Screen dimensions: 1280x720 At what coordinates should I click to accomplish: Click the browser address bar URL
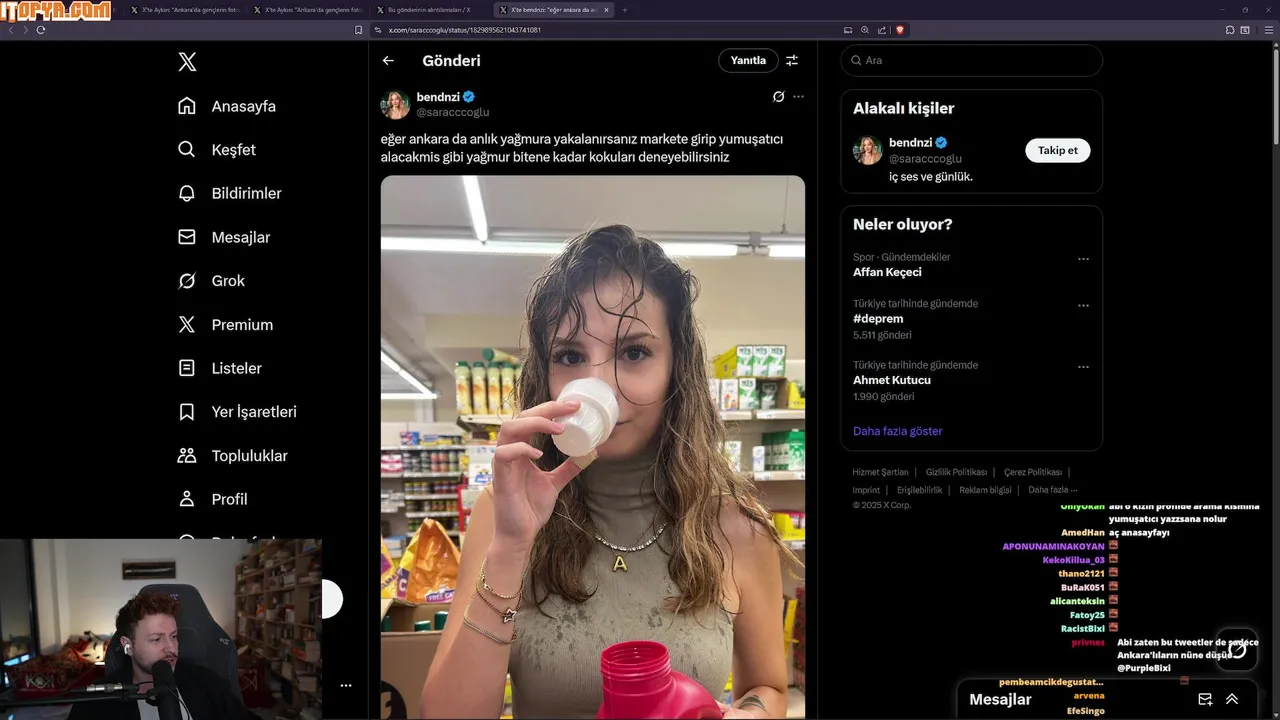coord(465,30)
